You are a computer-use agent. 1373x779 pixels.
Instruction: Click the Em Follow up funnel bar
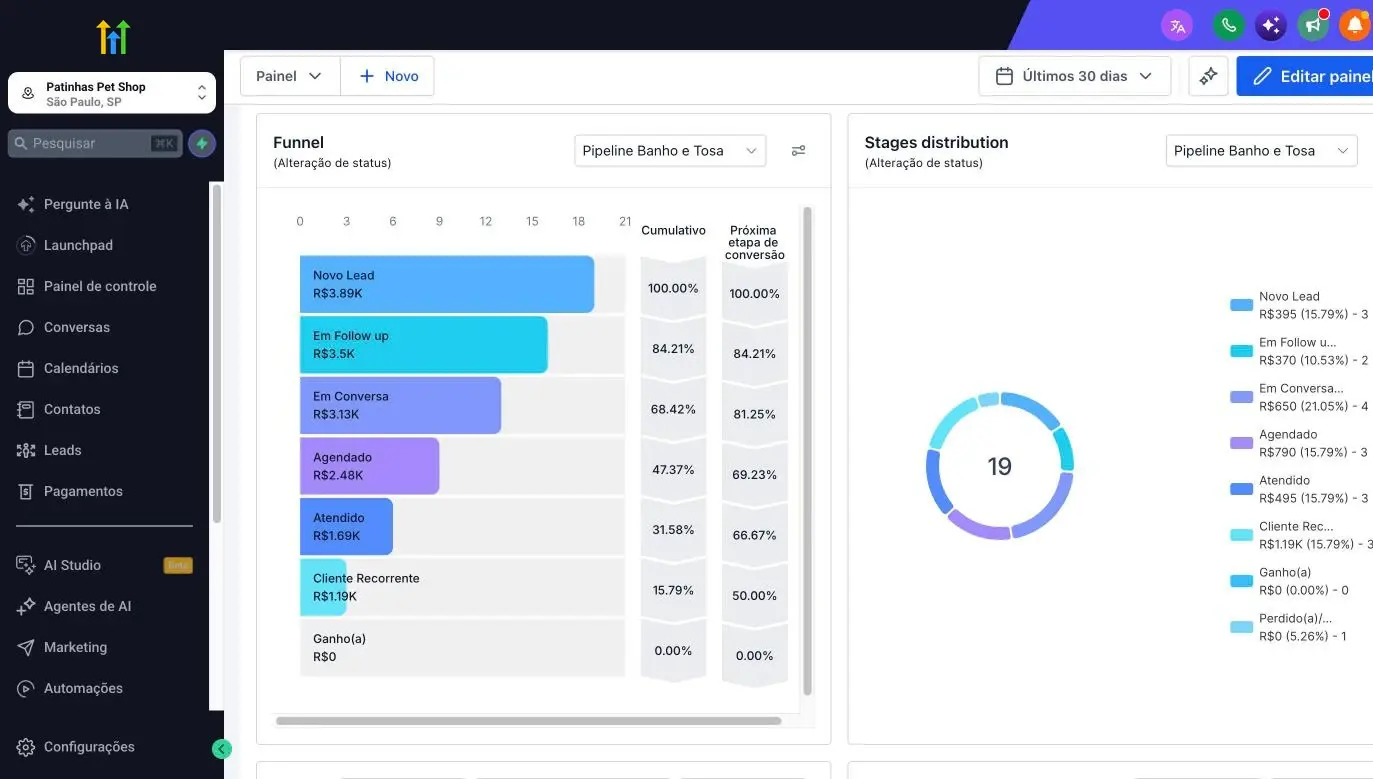coord(424,345)
